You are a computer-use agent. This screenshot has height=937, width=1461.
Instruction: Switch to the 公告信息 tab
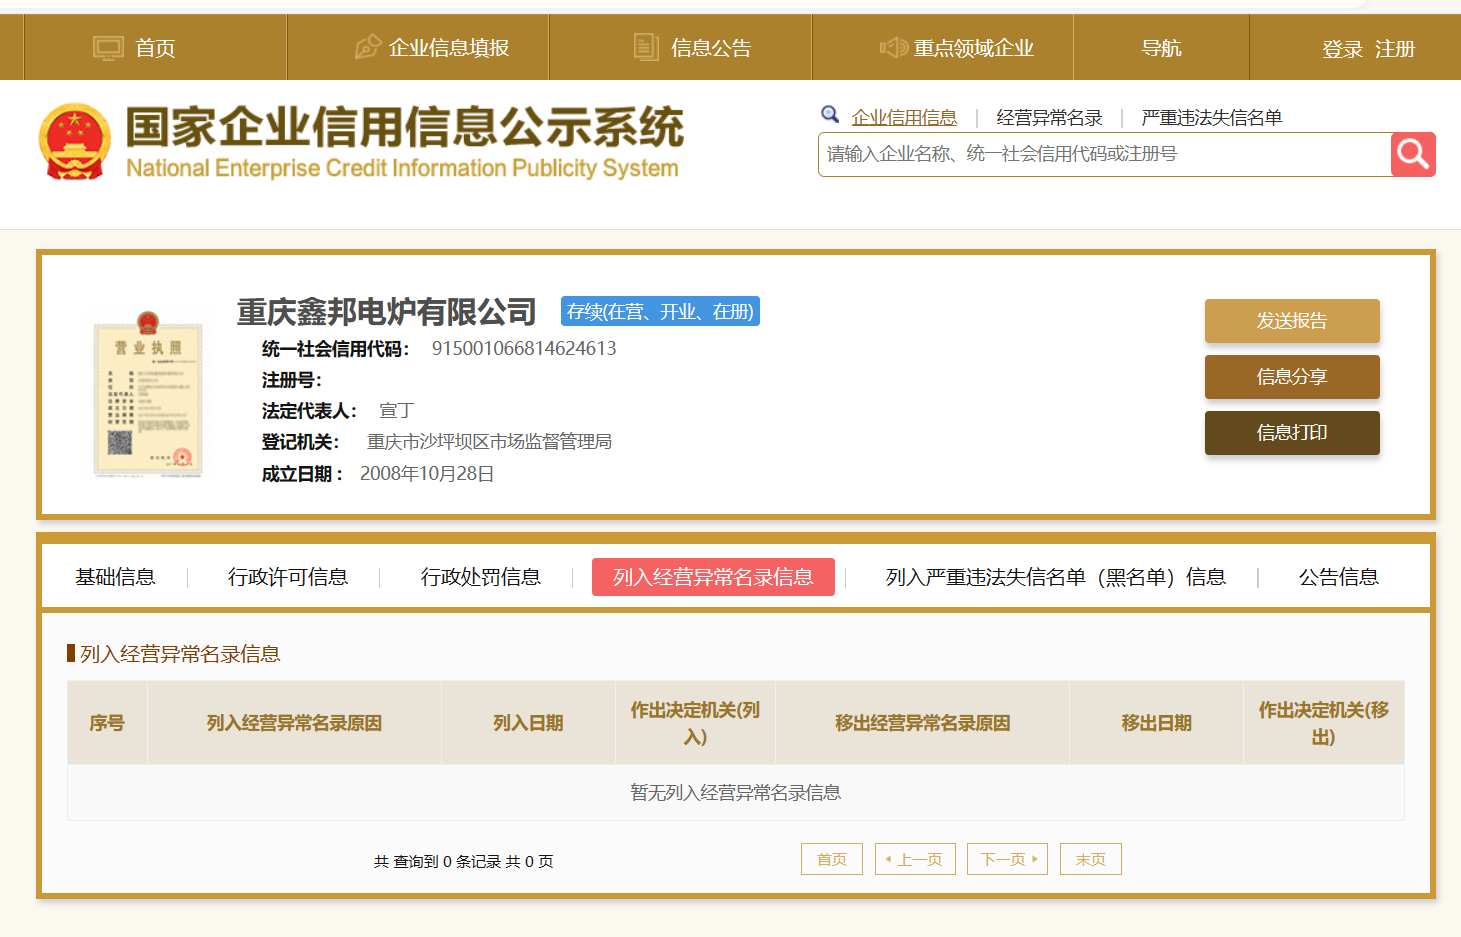pyautogui.click(x=1339, y=577)
